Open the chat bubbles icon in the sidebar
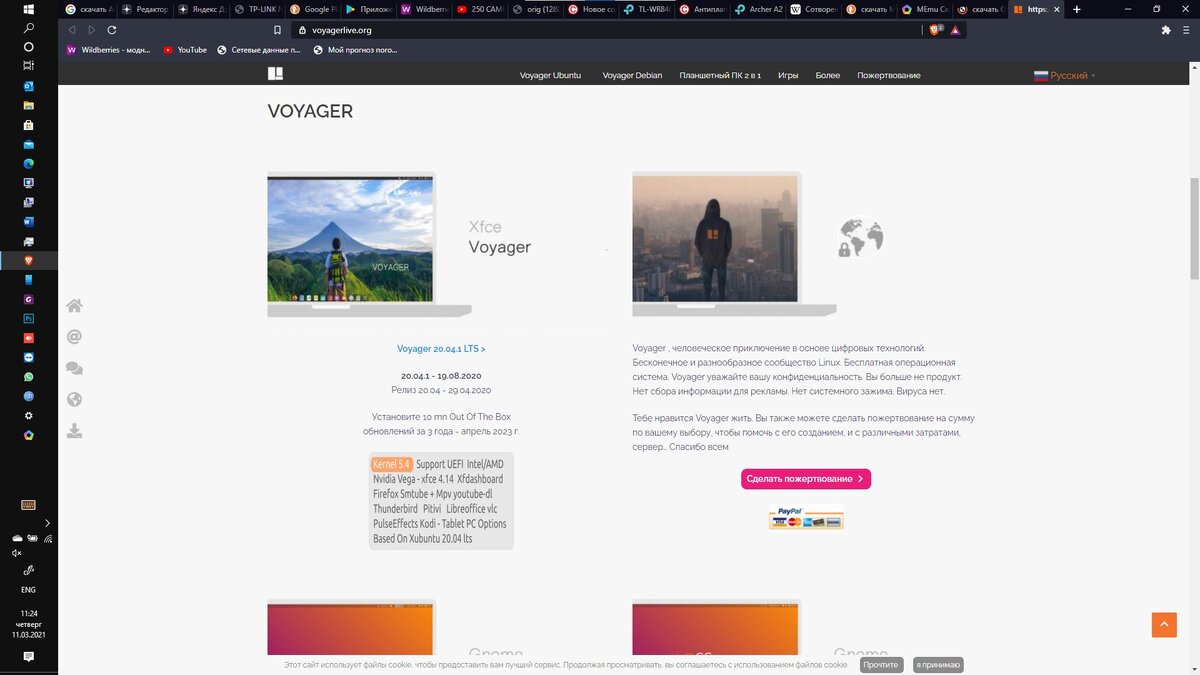 (x=74, y=368)
